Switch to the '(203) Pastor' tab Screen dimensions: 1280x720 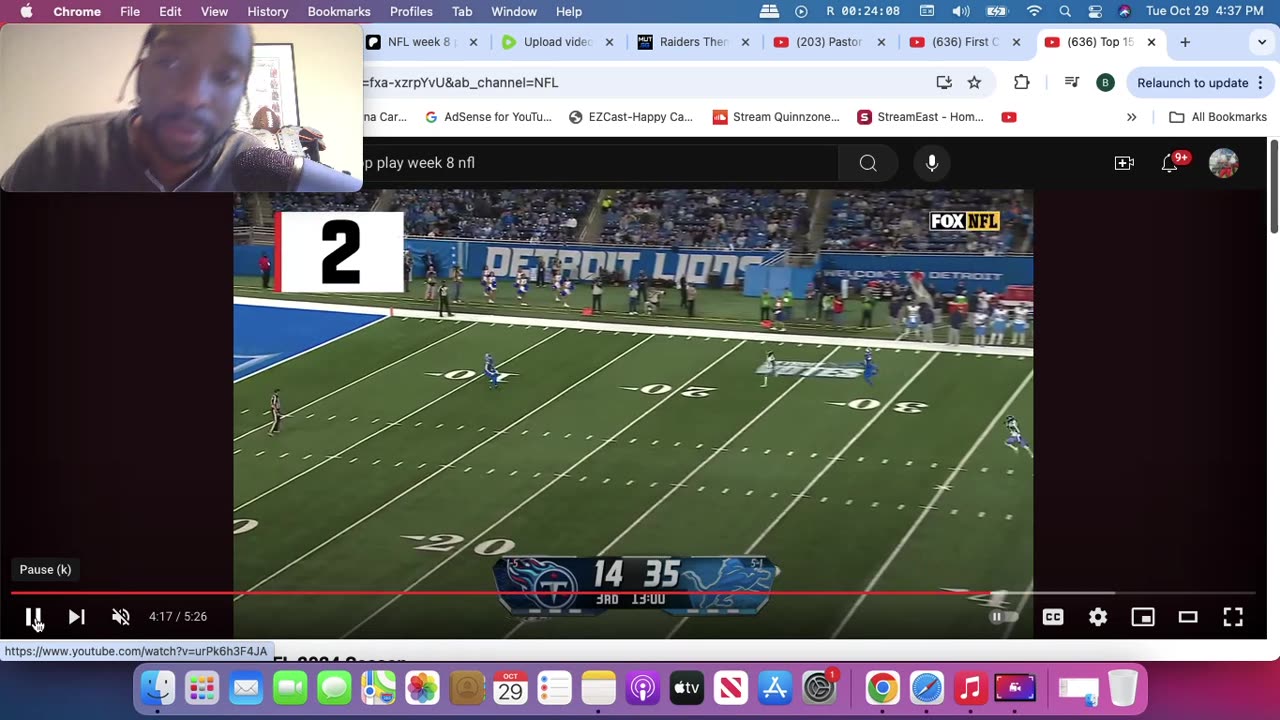click(x=829, y=42)
